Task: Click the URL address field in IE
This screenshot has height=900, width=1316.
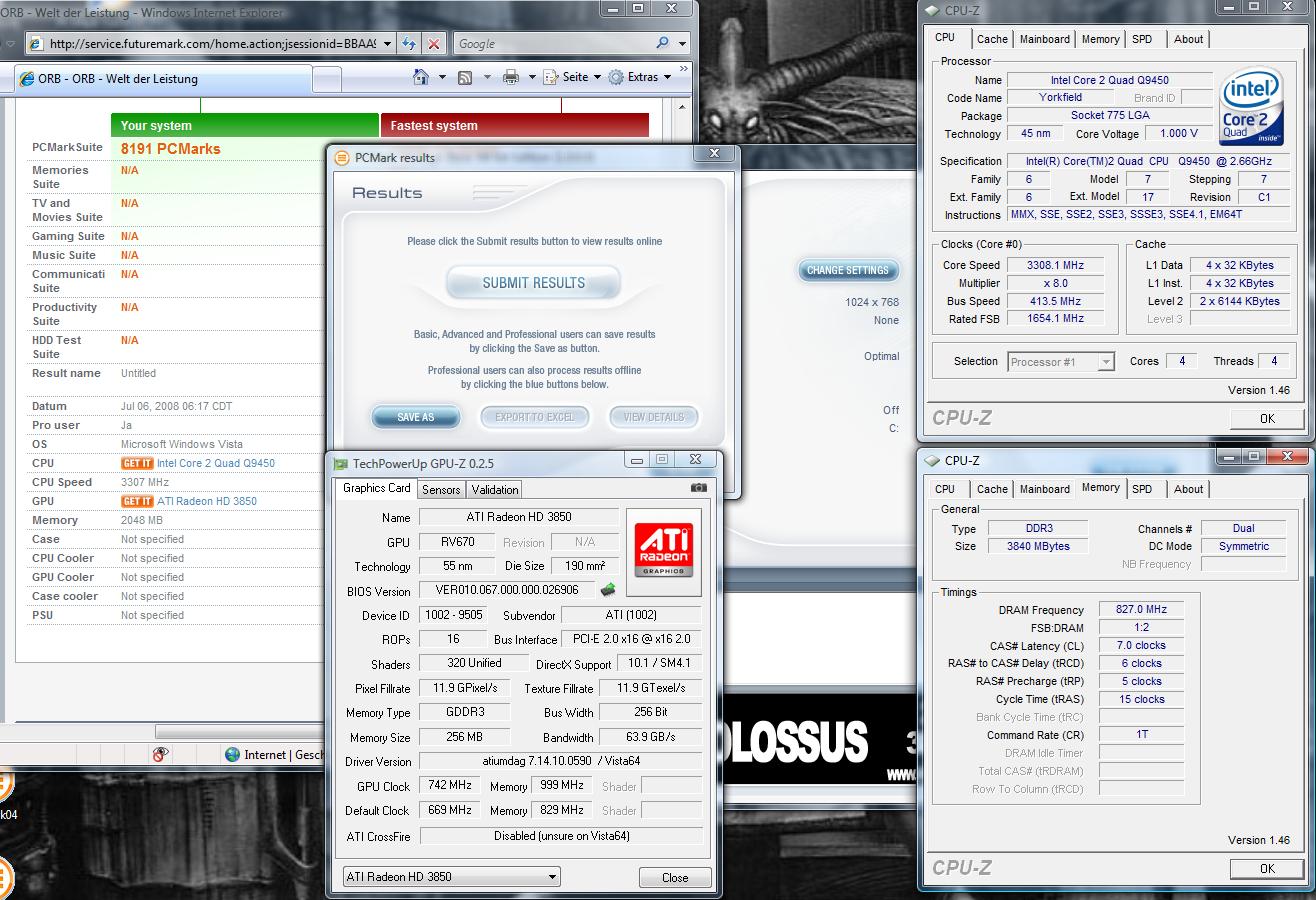Action: click(212, 44)
